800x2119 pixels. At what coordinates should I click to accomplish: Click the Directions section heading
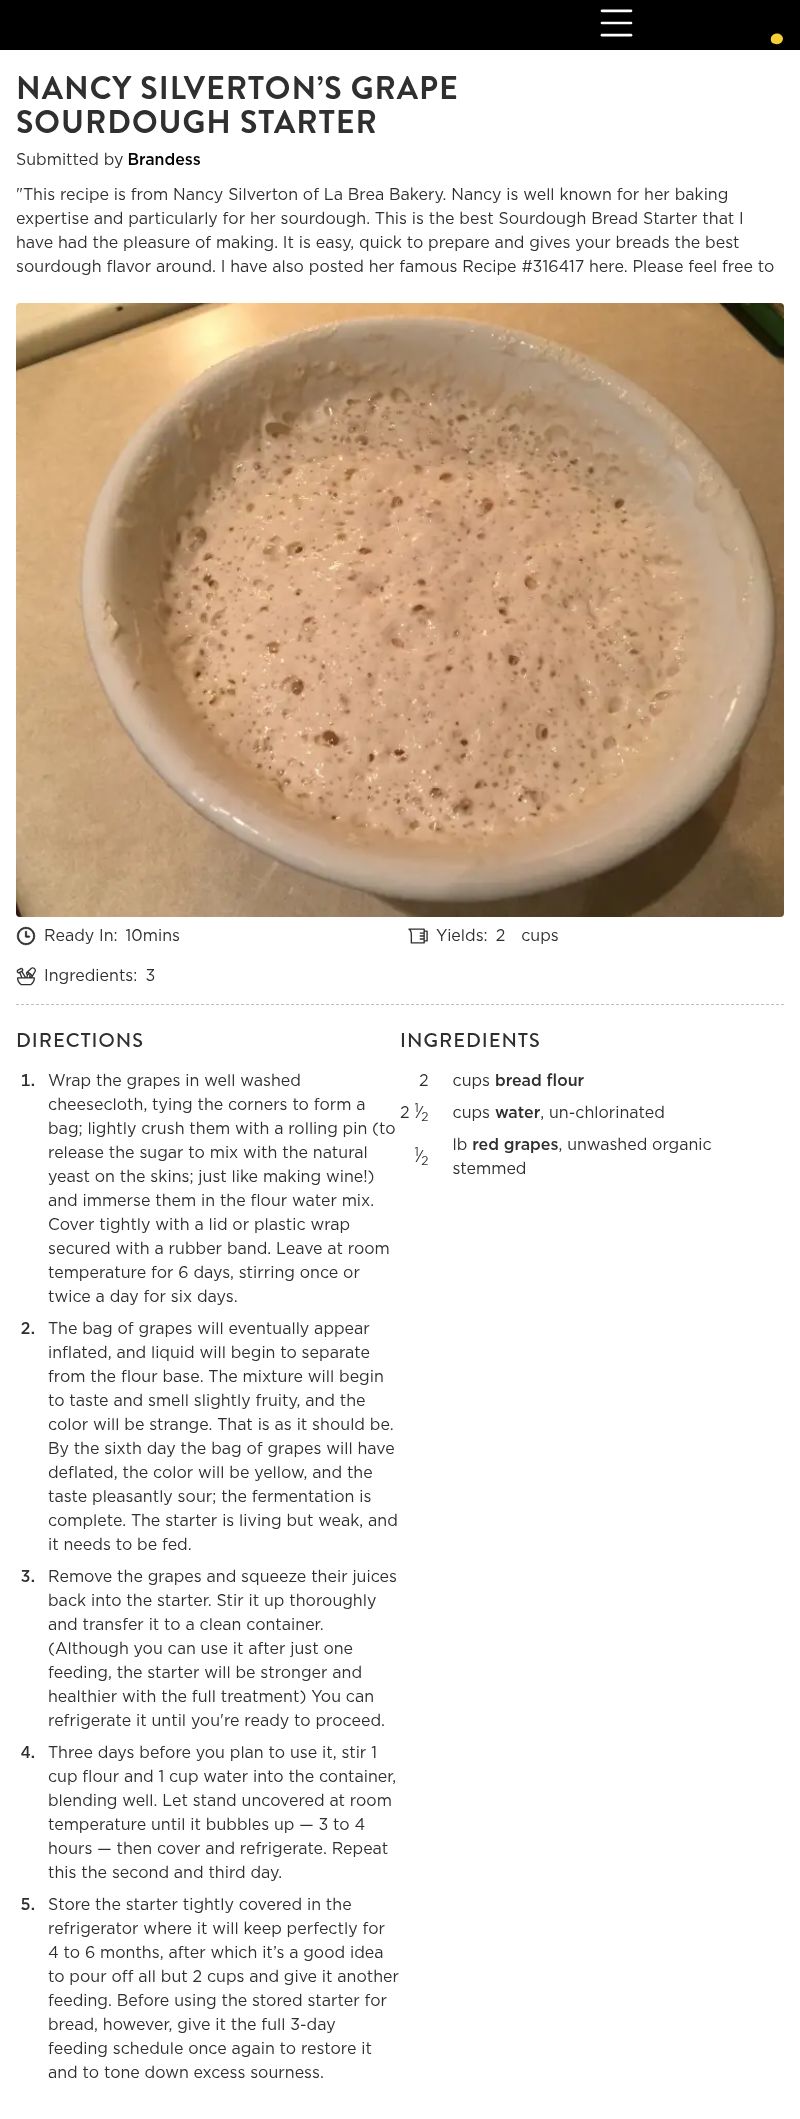click(x=80, y=1040)
